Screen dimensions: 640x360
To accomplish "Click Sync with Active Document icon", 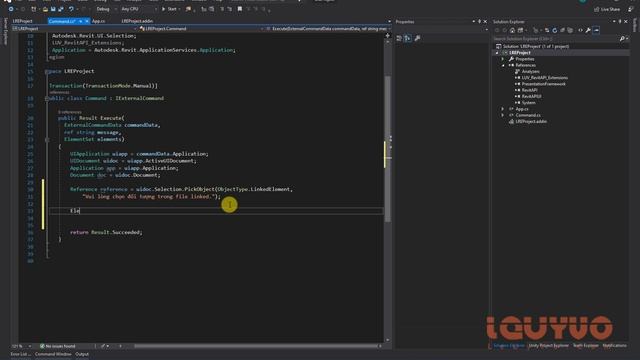I will coord(547,30).
